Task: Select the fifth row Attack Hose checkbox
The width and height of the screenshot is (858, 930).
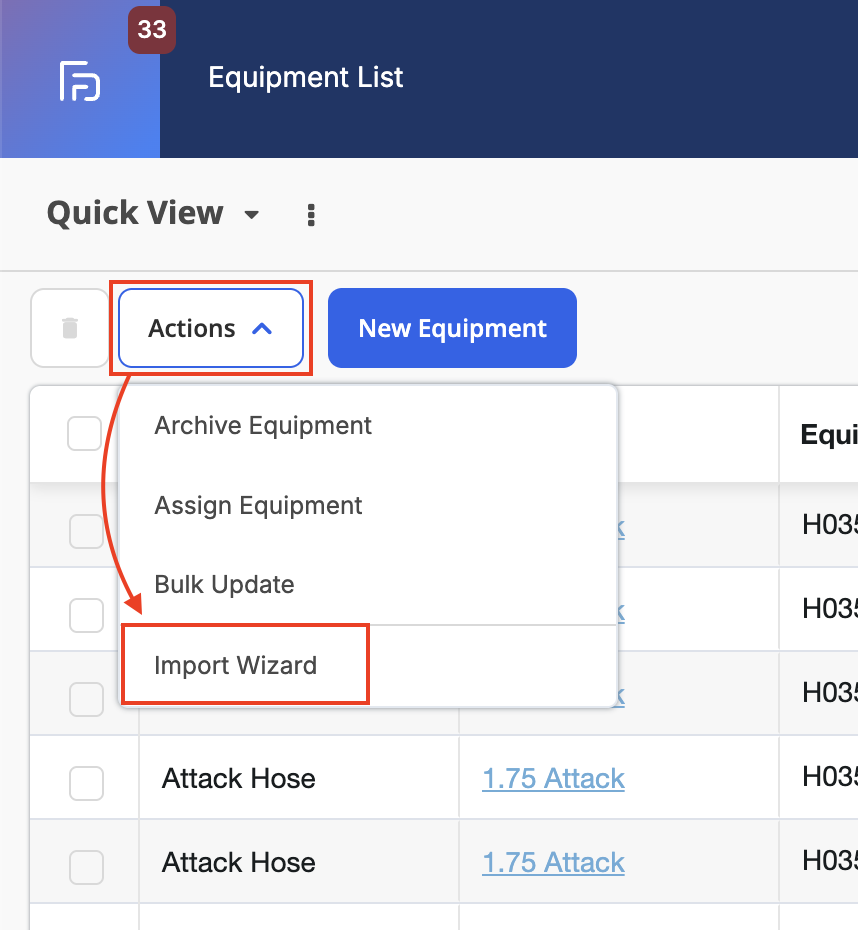Action: 87,868
